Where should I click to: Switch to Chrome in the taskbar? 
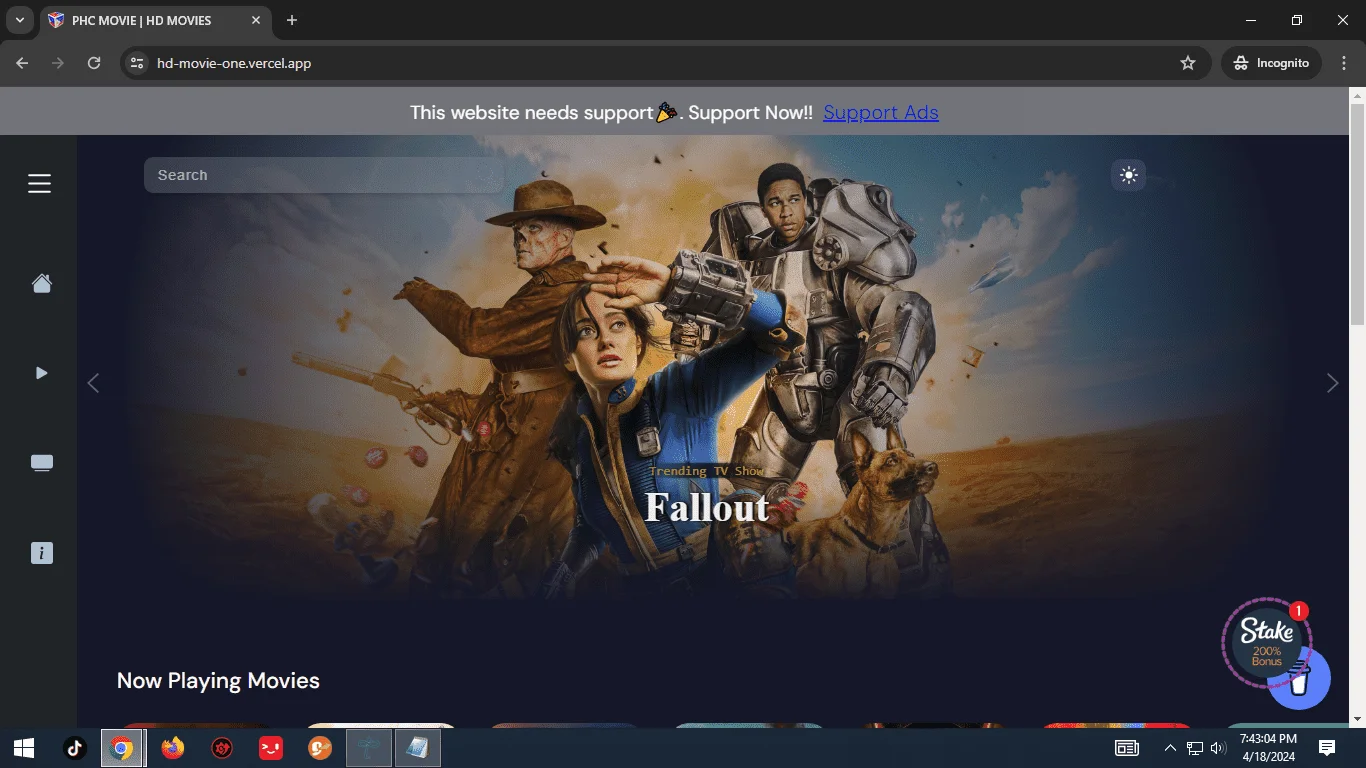click(122, 748)
